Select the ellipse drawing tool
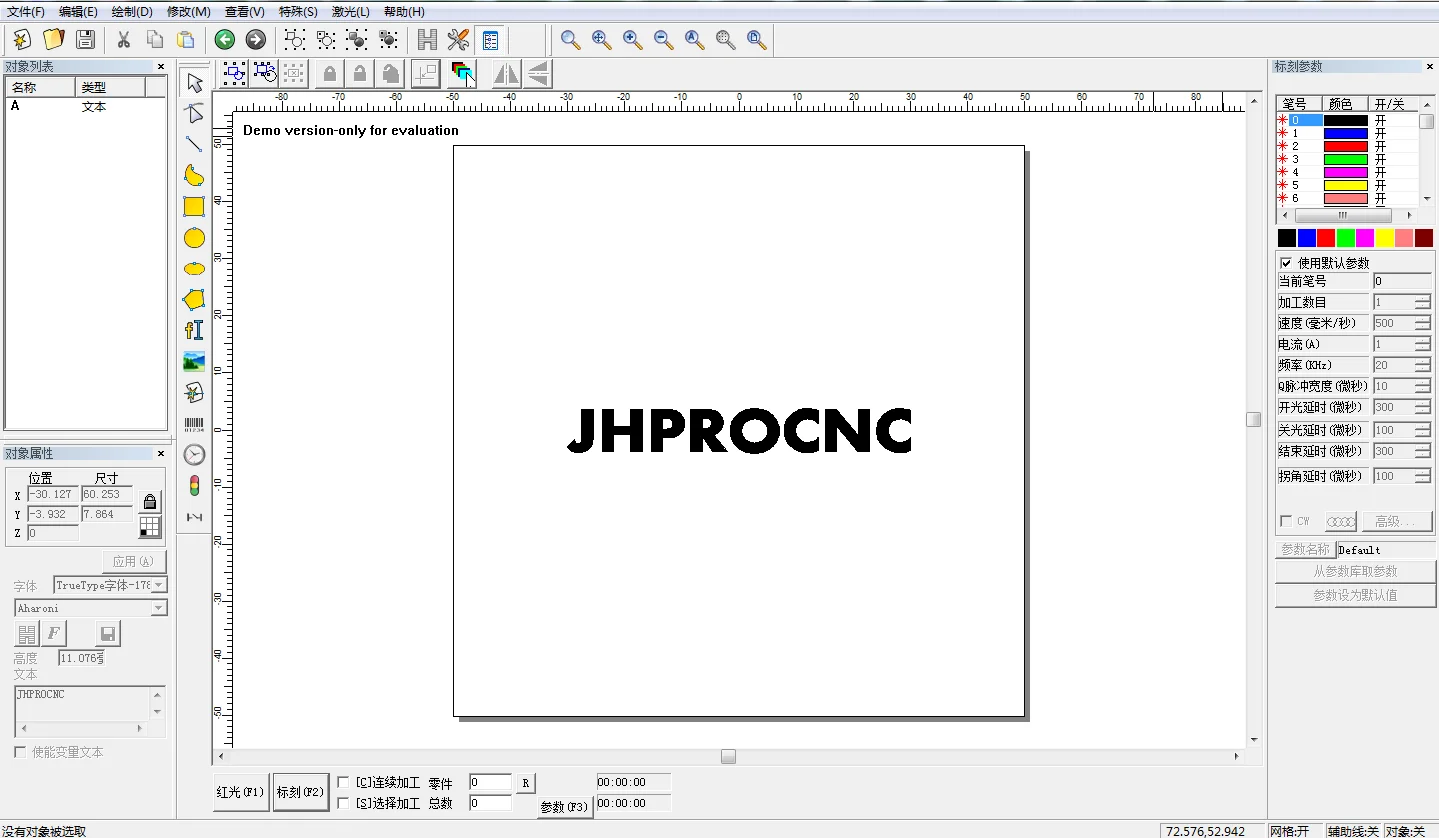This screenshot has width=1439, height=838. (x=194, y=269)
